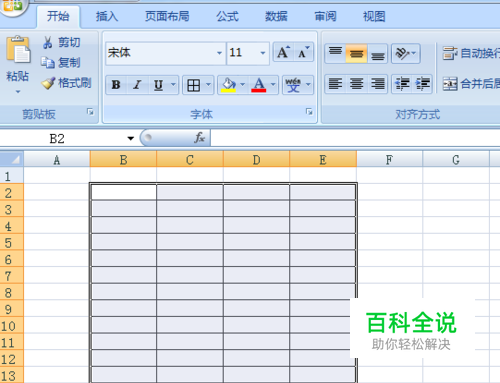The image size is (500, 383).
Task: Expand the font size 11 dropdown
Action: [x=263, y=53]
